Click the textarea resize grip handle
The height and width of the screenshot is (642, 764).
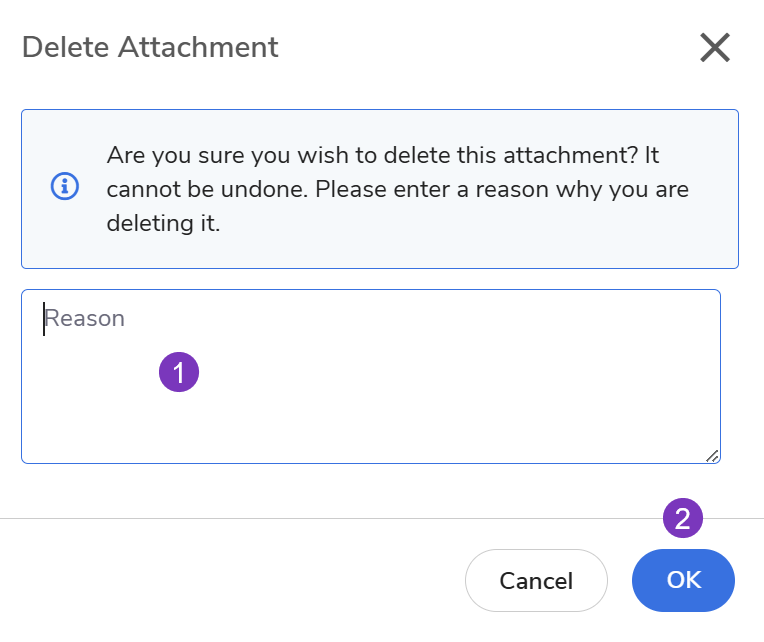pyautogui.click(x=712, y=456)
